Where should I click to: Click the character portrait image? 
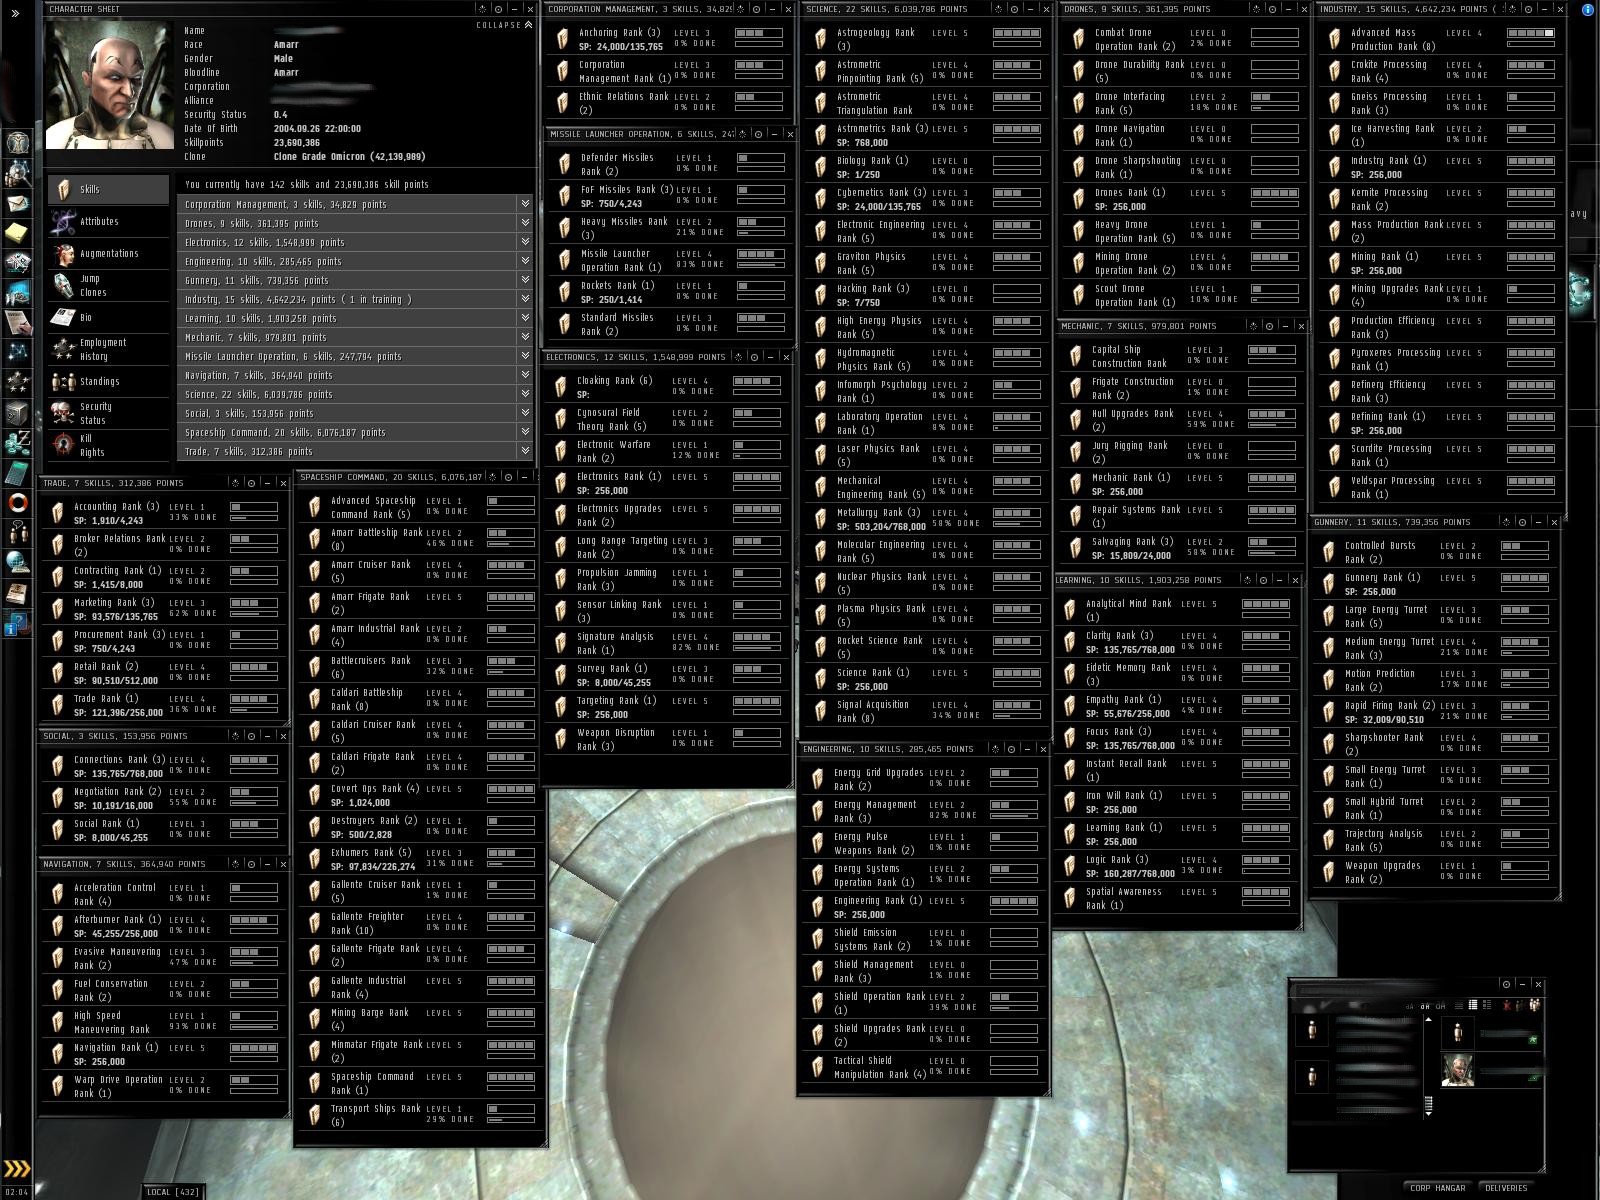[x=109, y=85]
